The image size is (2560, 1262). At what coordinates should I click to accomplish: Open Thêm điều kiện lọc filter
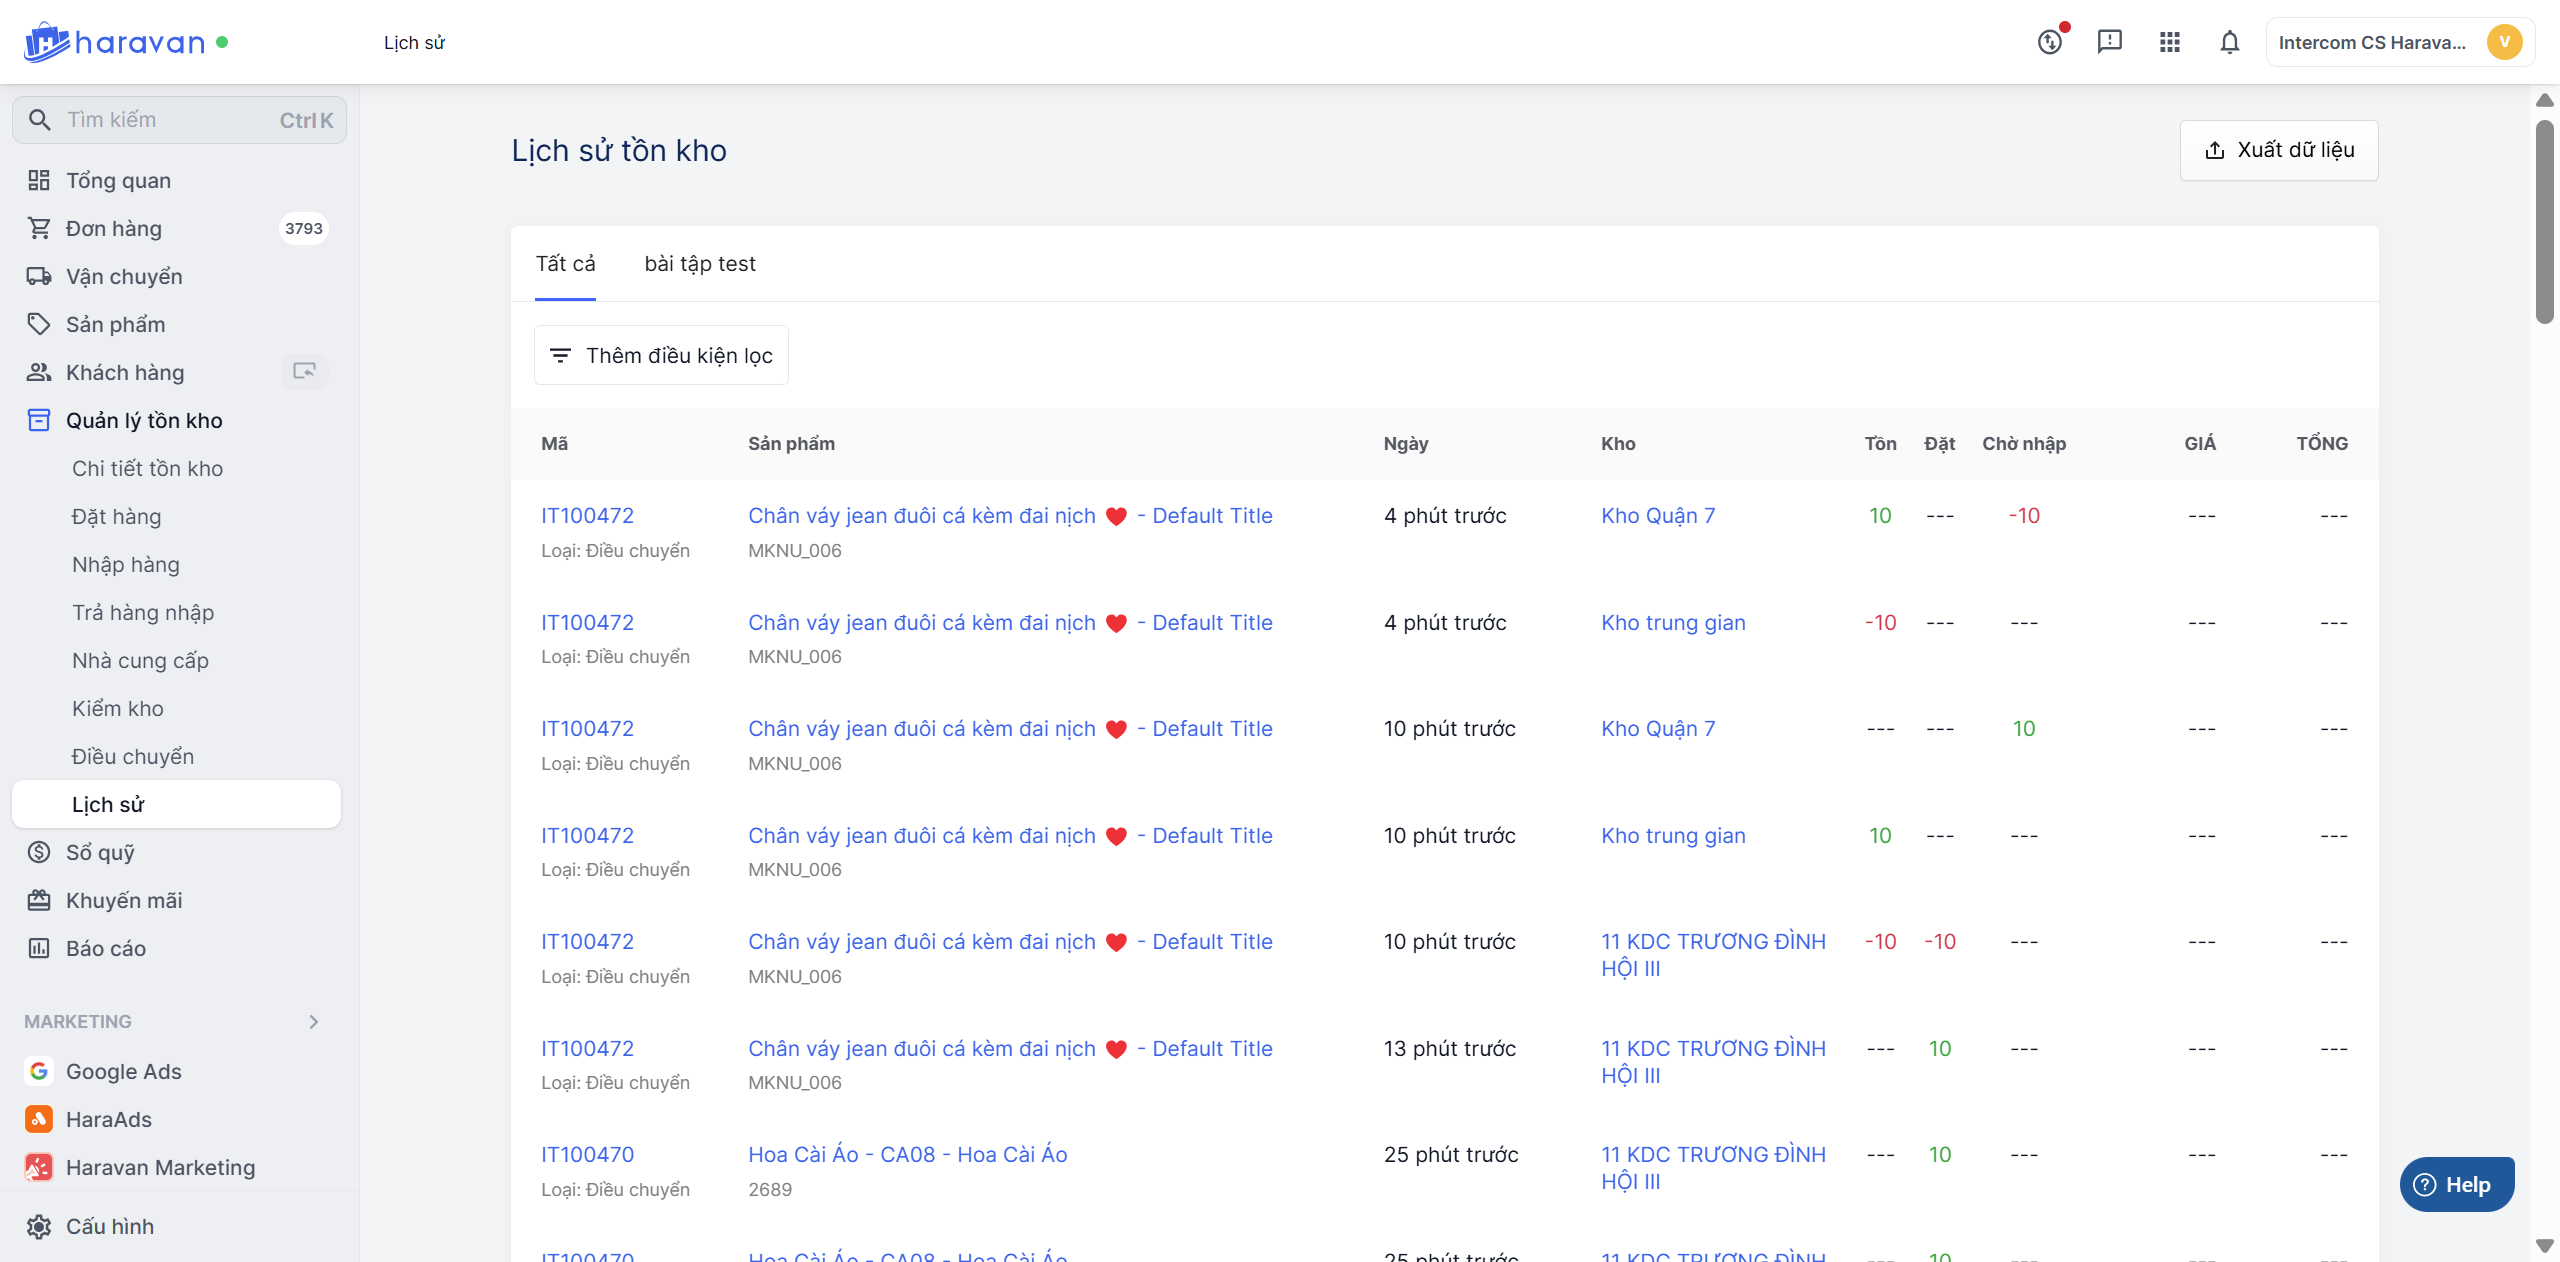point(661,355)
